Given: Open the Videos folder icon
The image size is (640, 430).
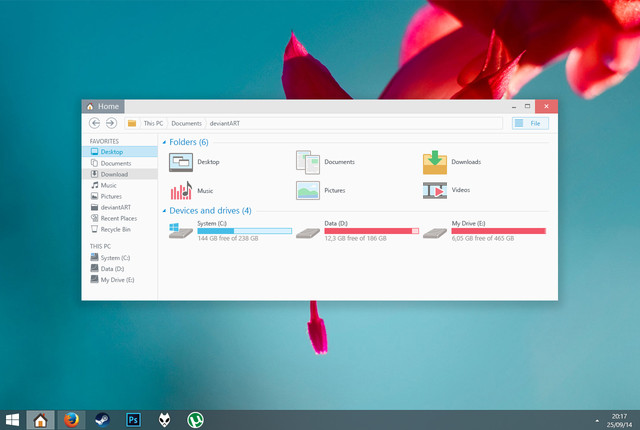Looking at the screenshot, I should (435, 190).
